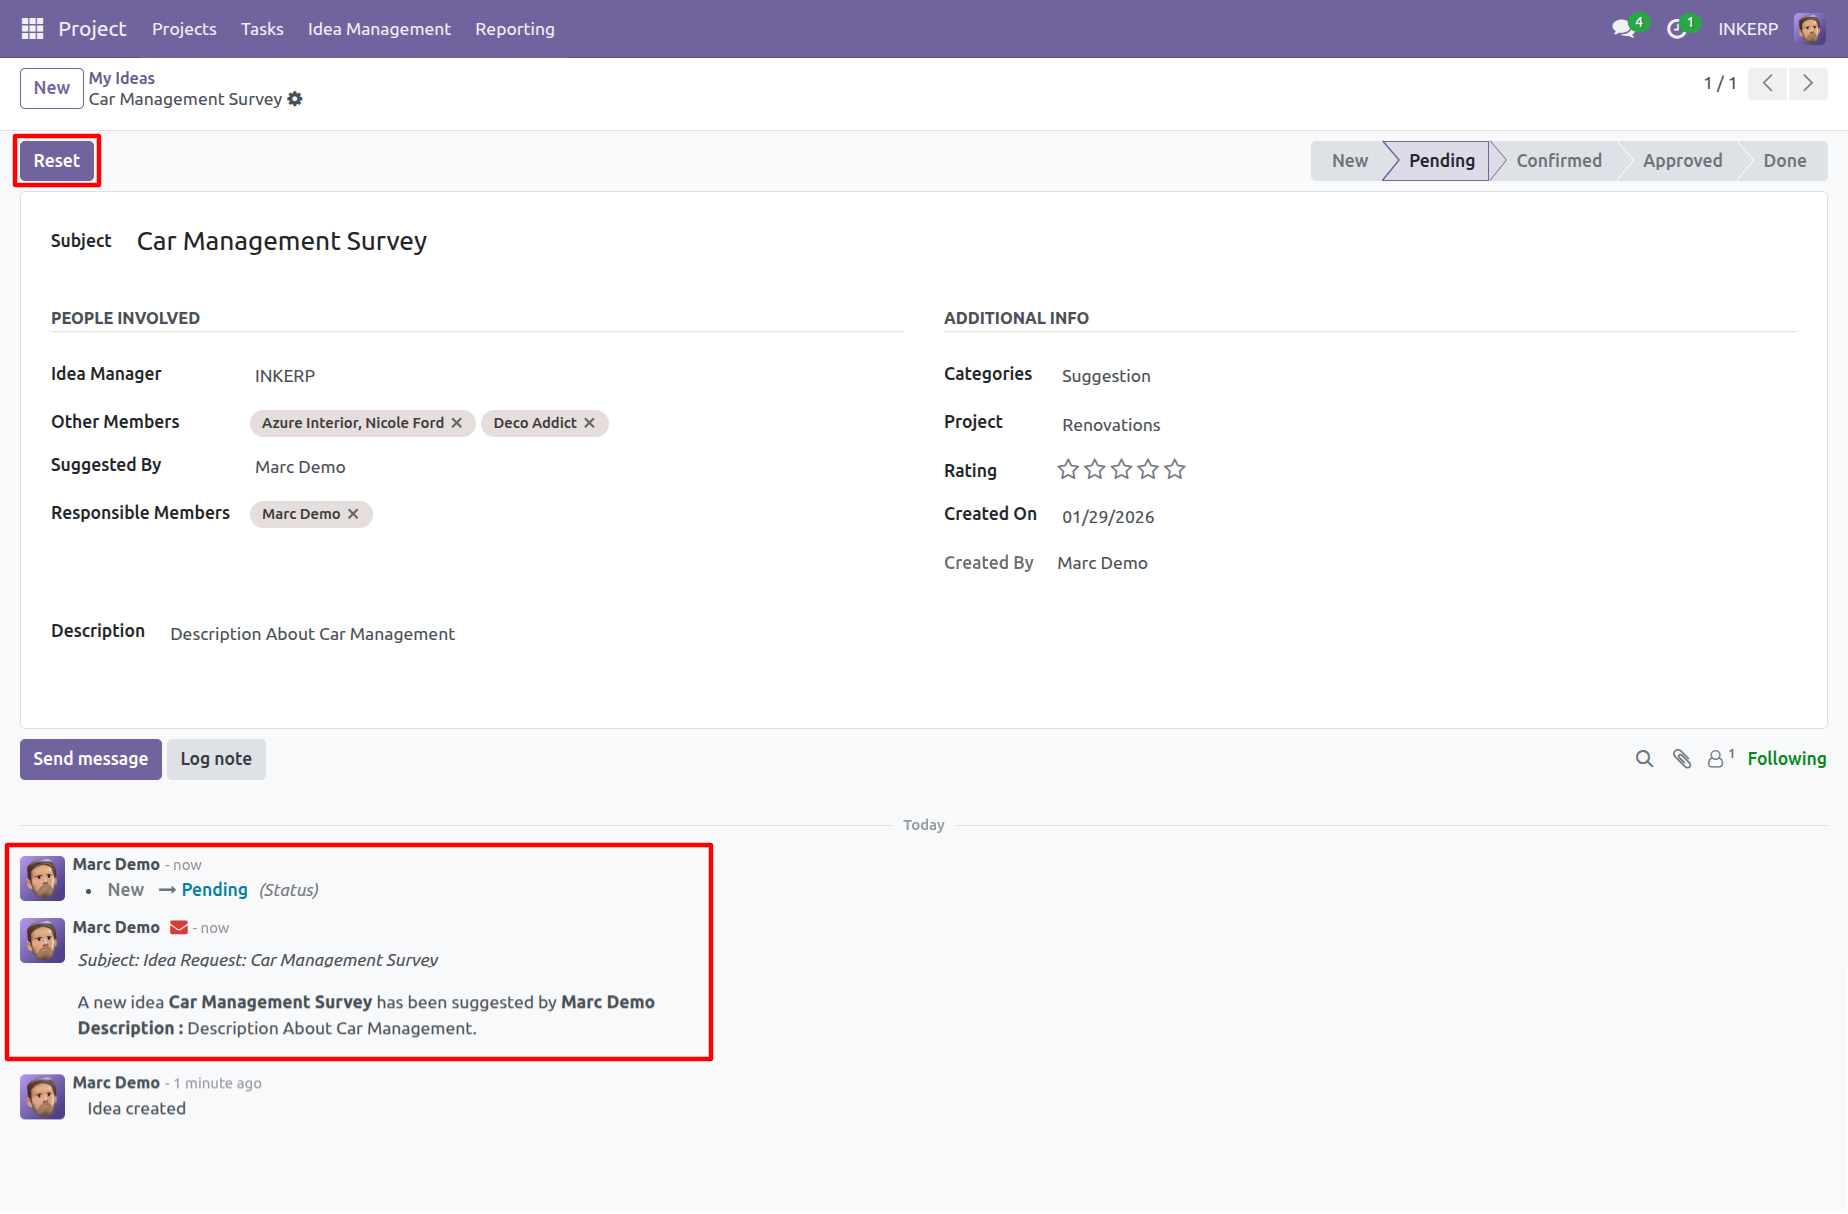This screenshot has width=1848, height=1214.
Task: Select the Approved status stage
Action: coord(1682,161)
